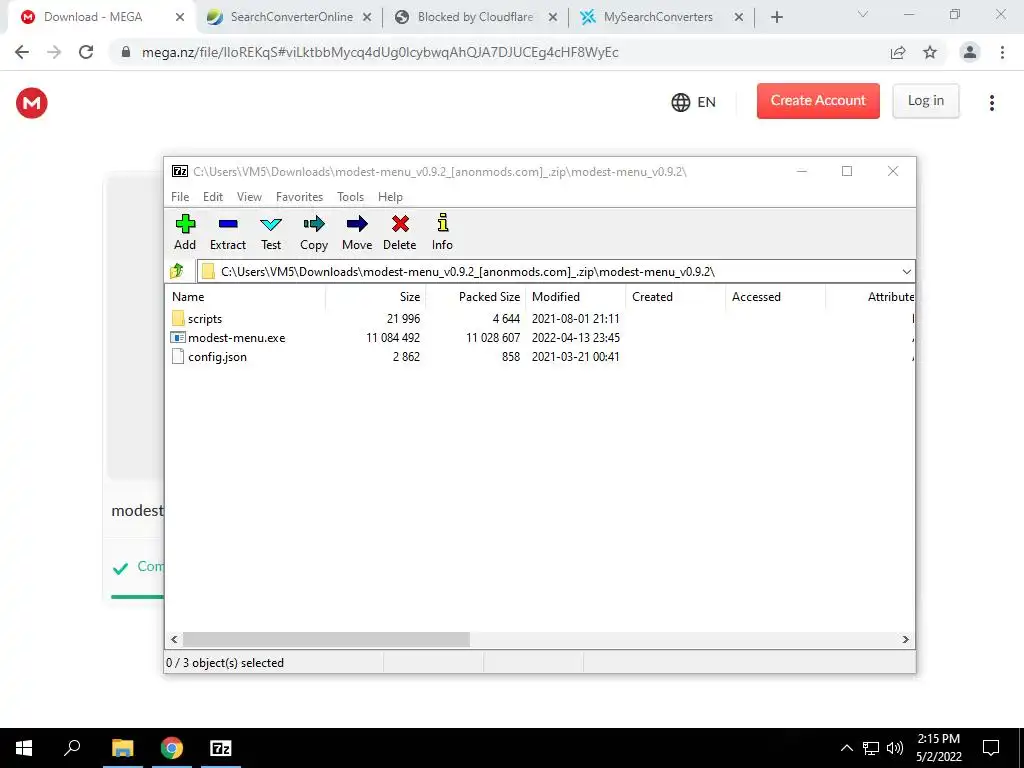Go up one folder level in 7-Zip
This screenshot has height=768, width=1024.
tap(177, 271)
